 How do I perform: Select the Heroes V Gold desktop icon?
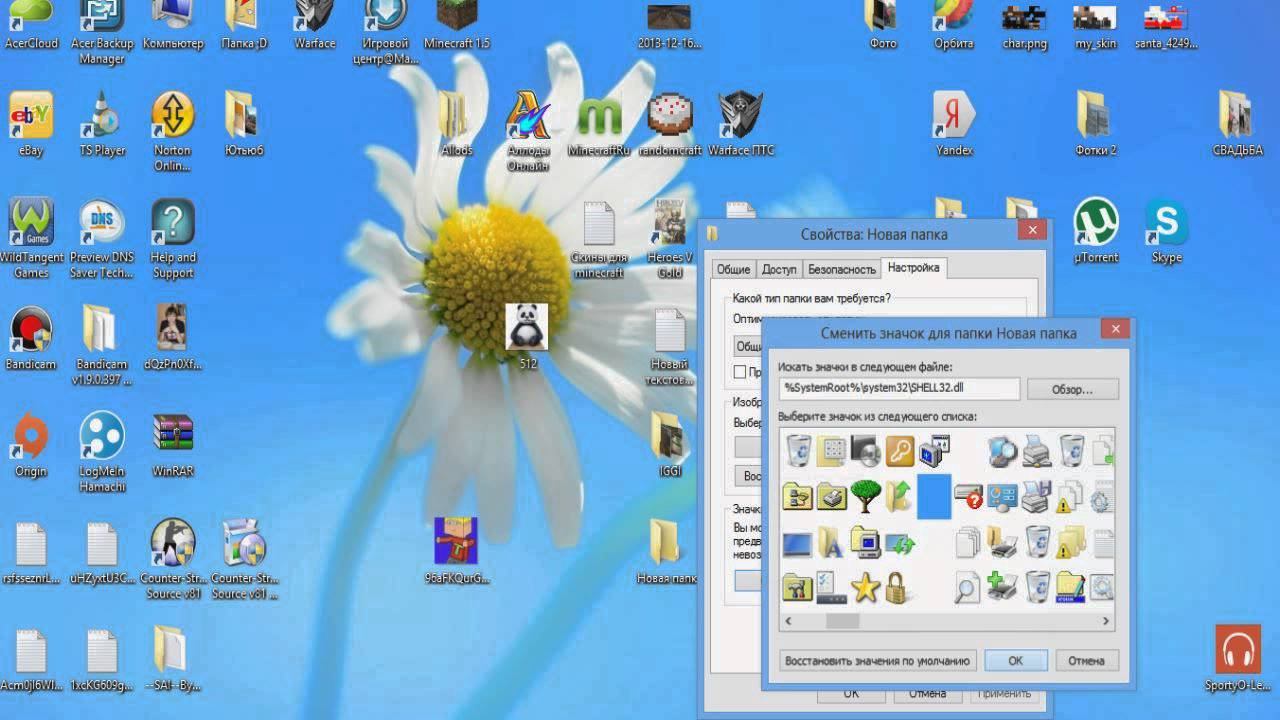tap(670, 238)
